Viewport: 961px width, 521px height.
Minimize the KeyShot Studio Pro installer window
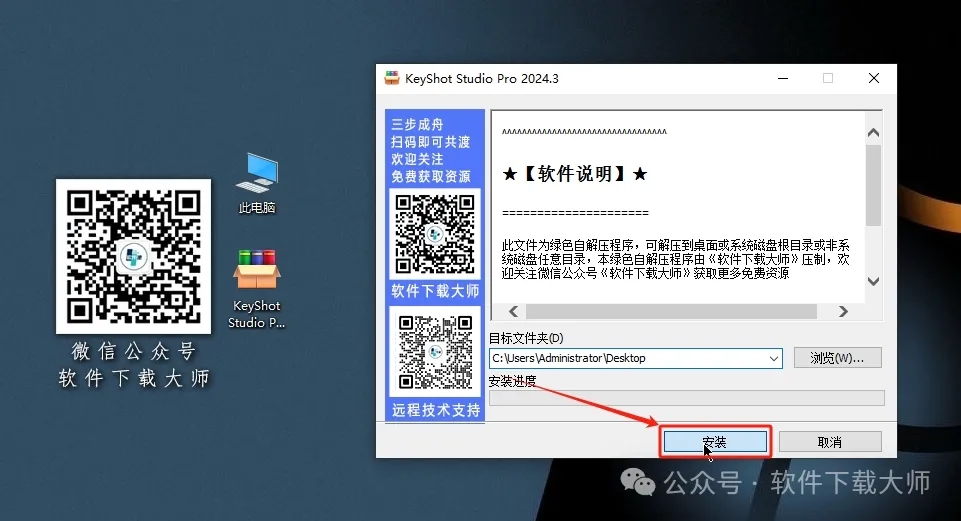click(x=783, y=78)
